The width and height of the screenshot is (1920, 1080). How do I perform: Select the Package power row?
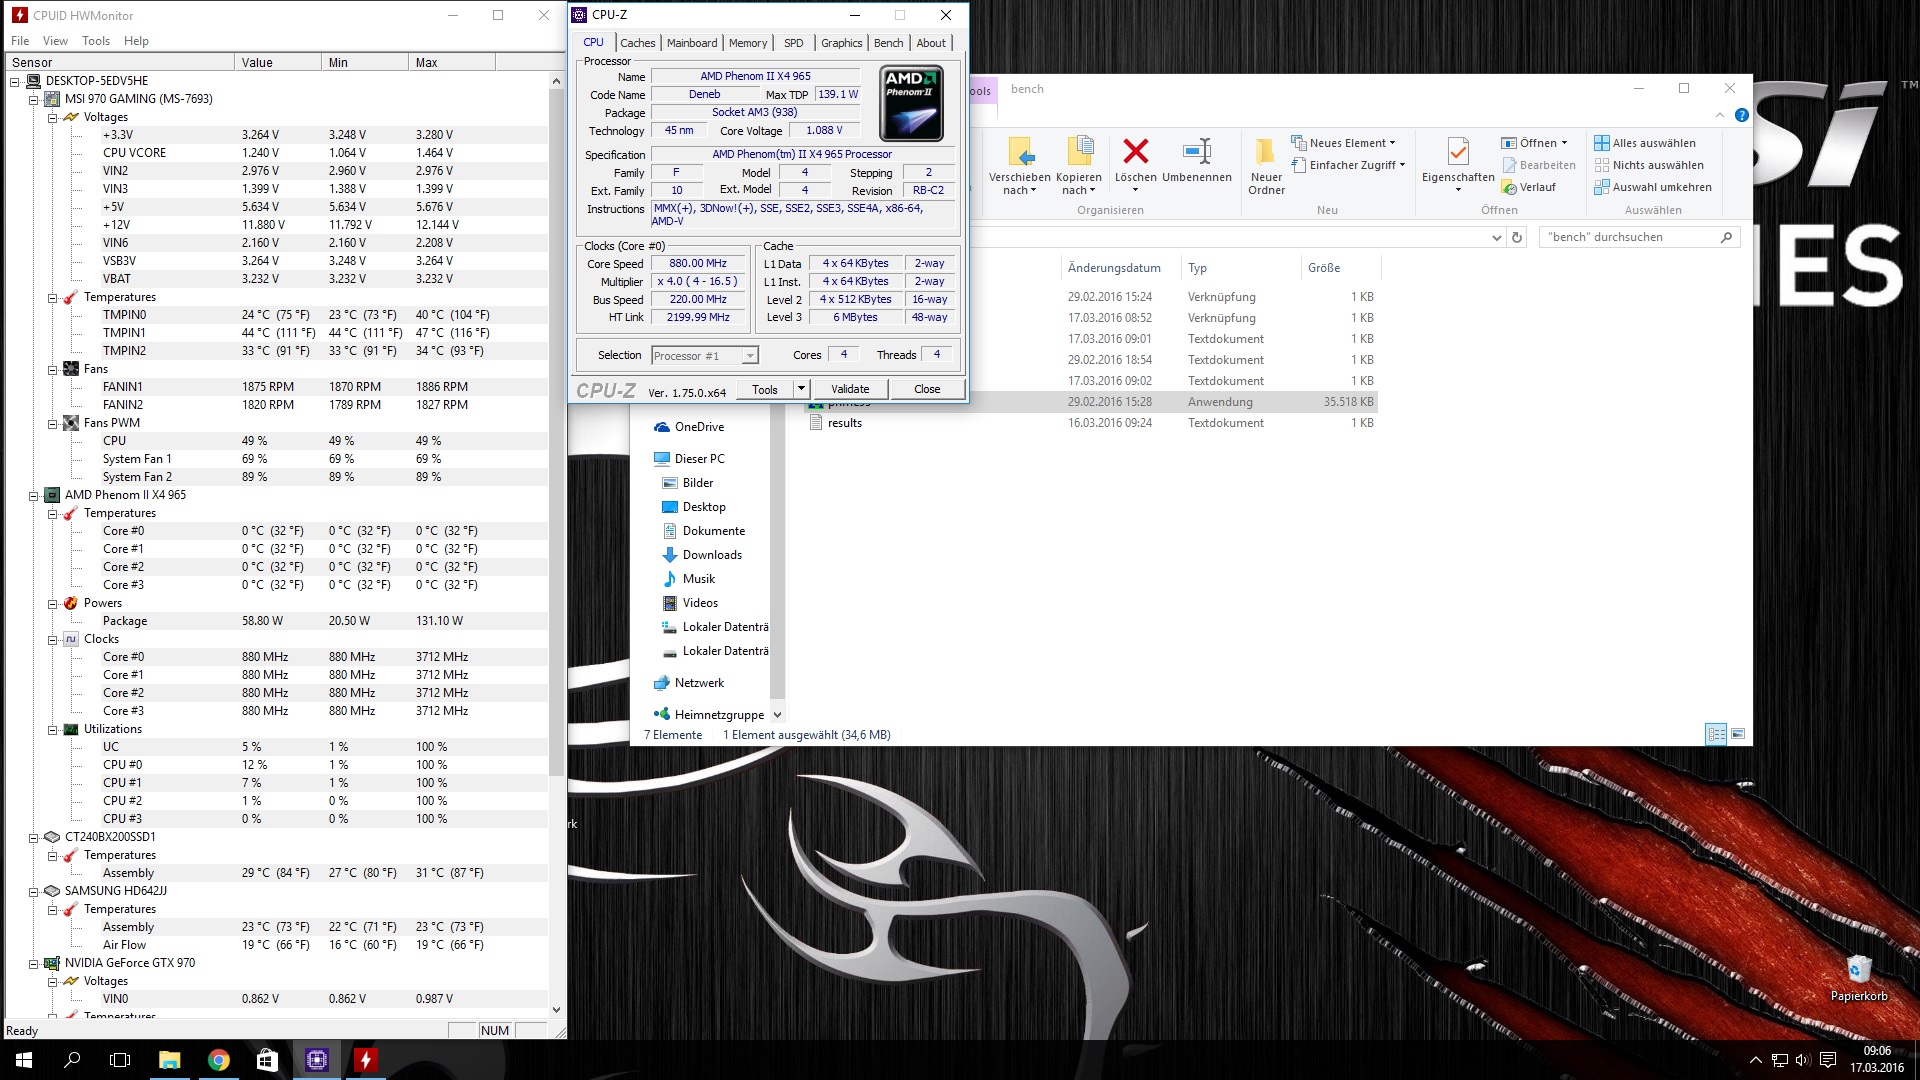pos(275,621)
